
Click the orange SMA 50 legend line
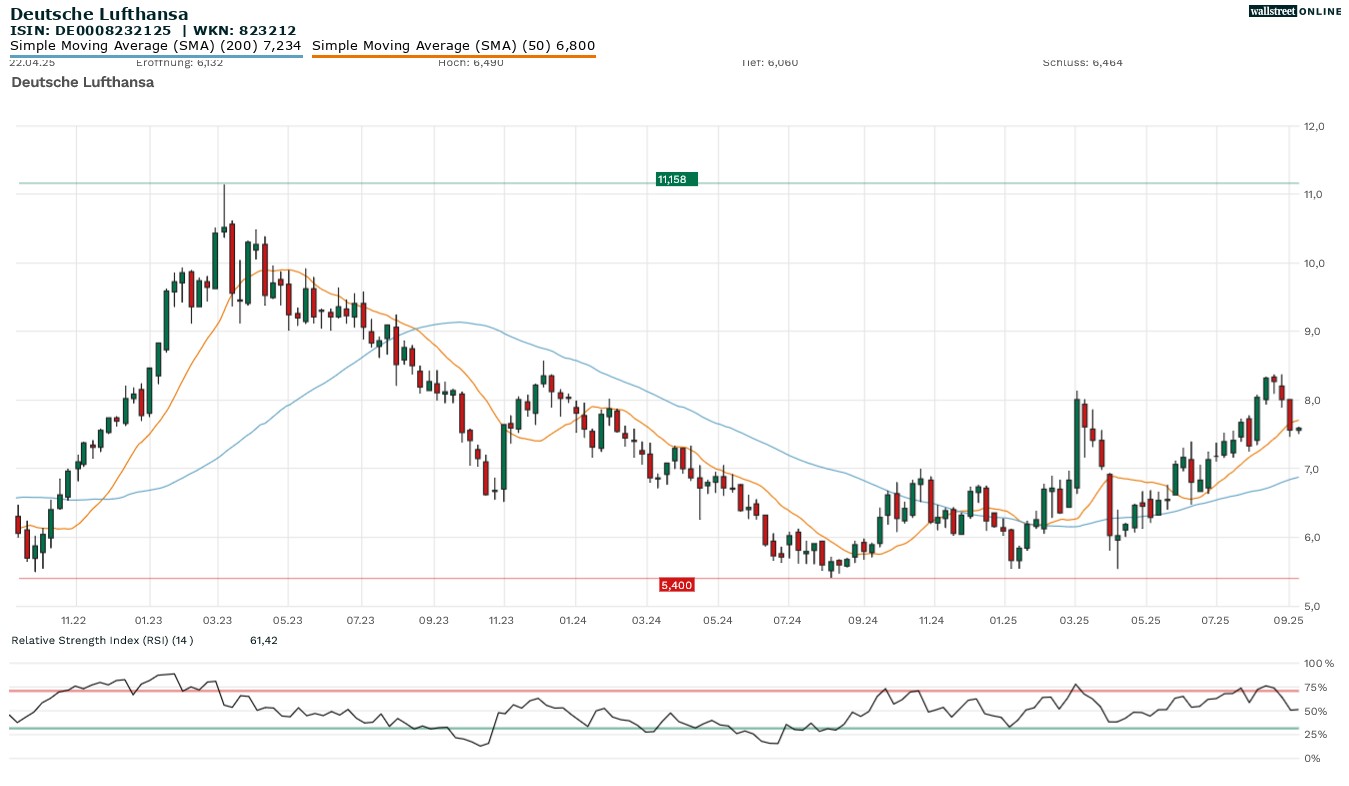pyautogui.click(x=454, y=56)
